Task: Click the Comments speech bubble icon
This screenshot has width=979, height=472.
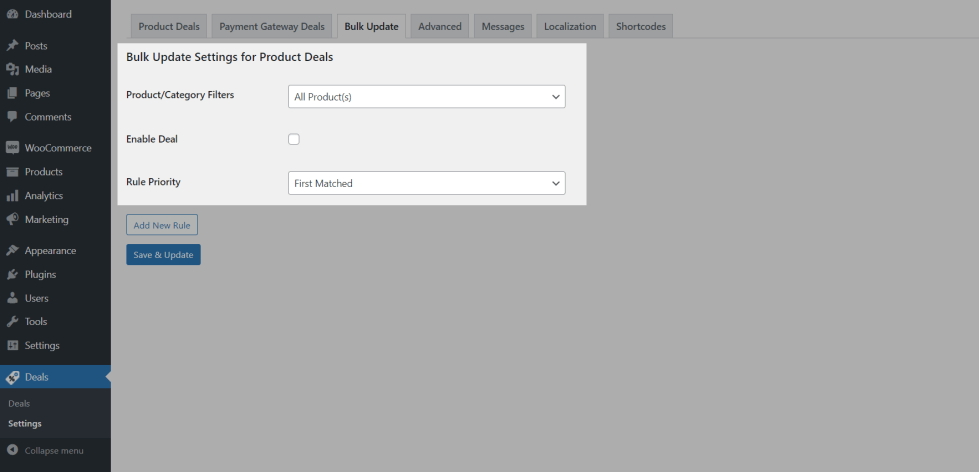Action: click(x=12, y=117)
